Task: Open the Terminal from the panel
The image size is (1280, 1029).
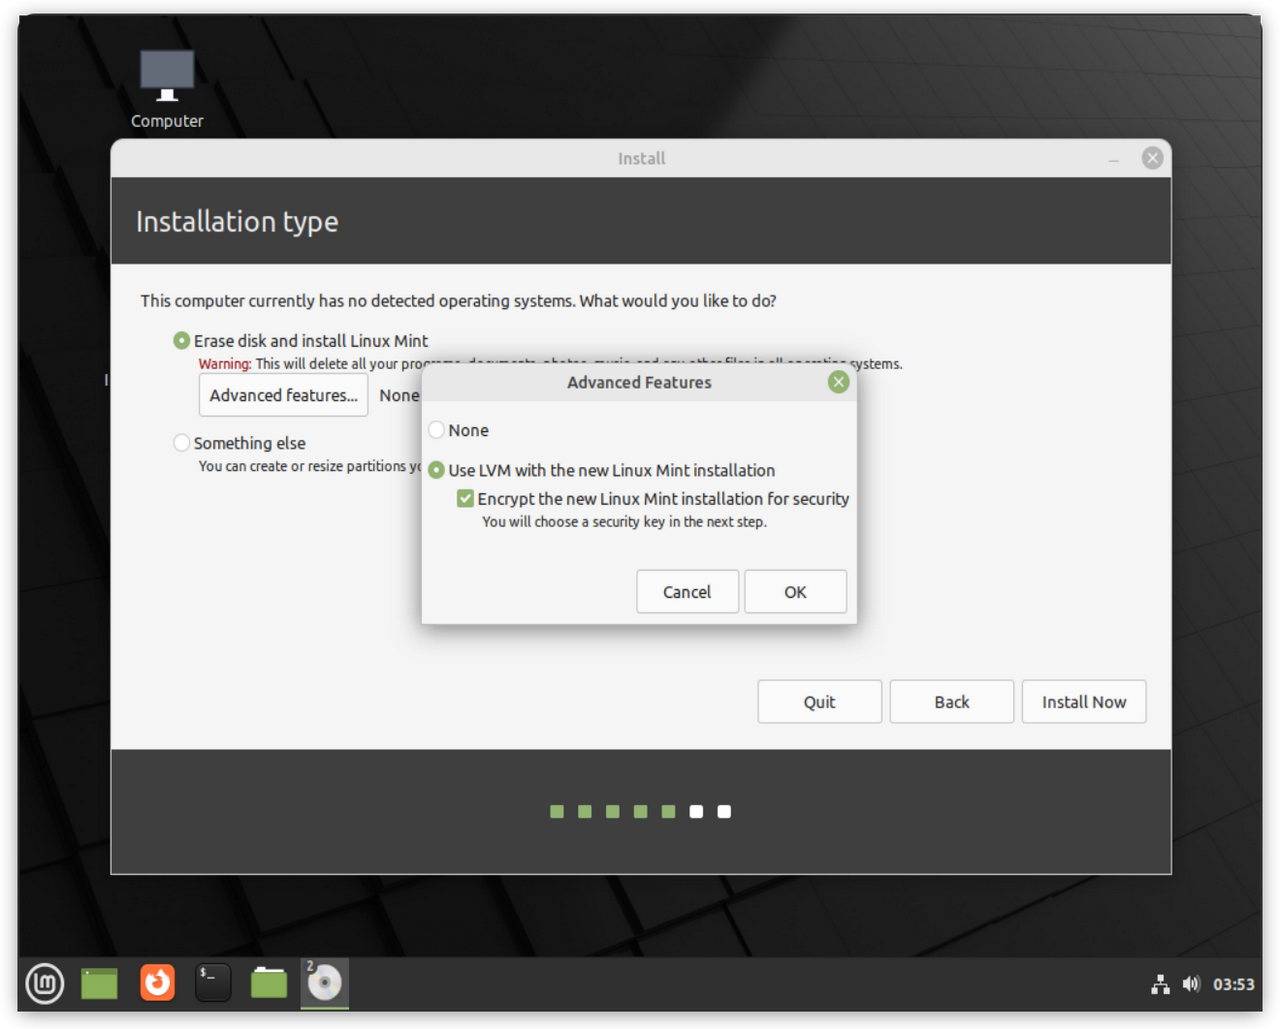Action: click(213, 983)
